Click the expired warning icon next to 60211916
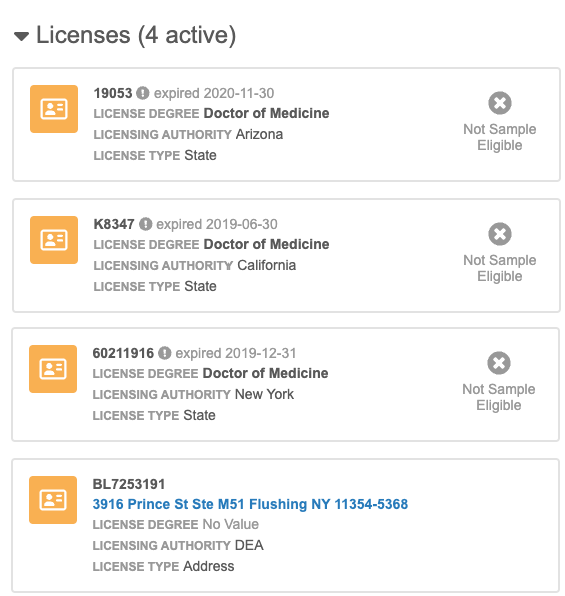 click(165, 353)
